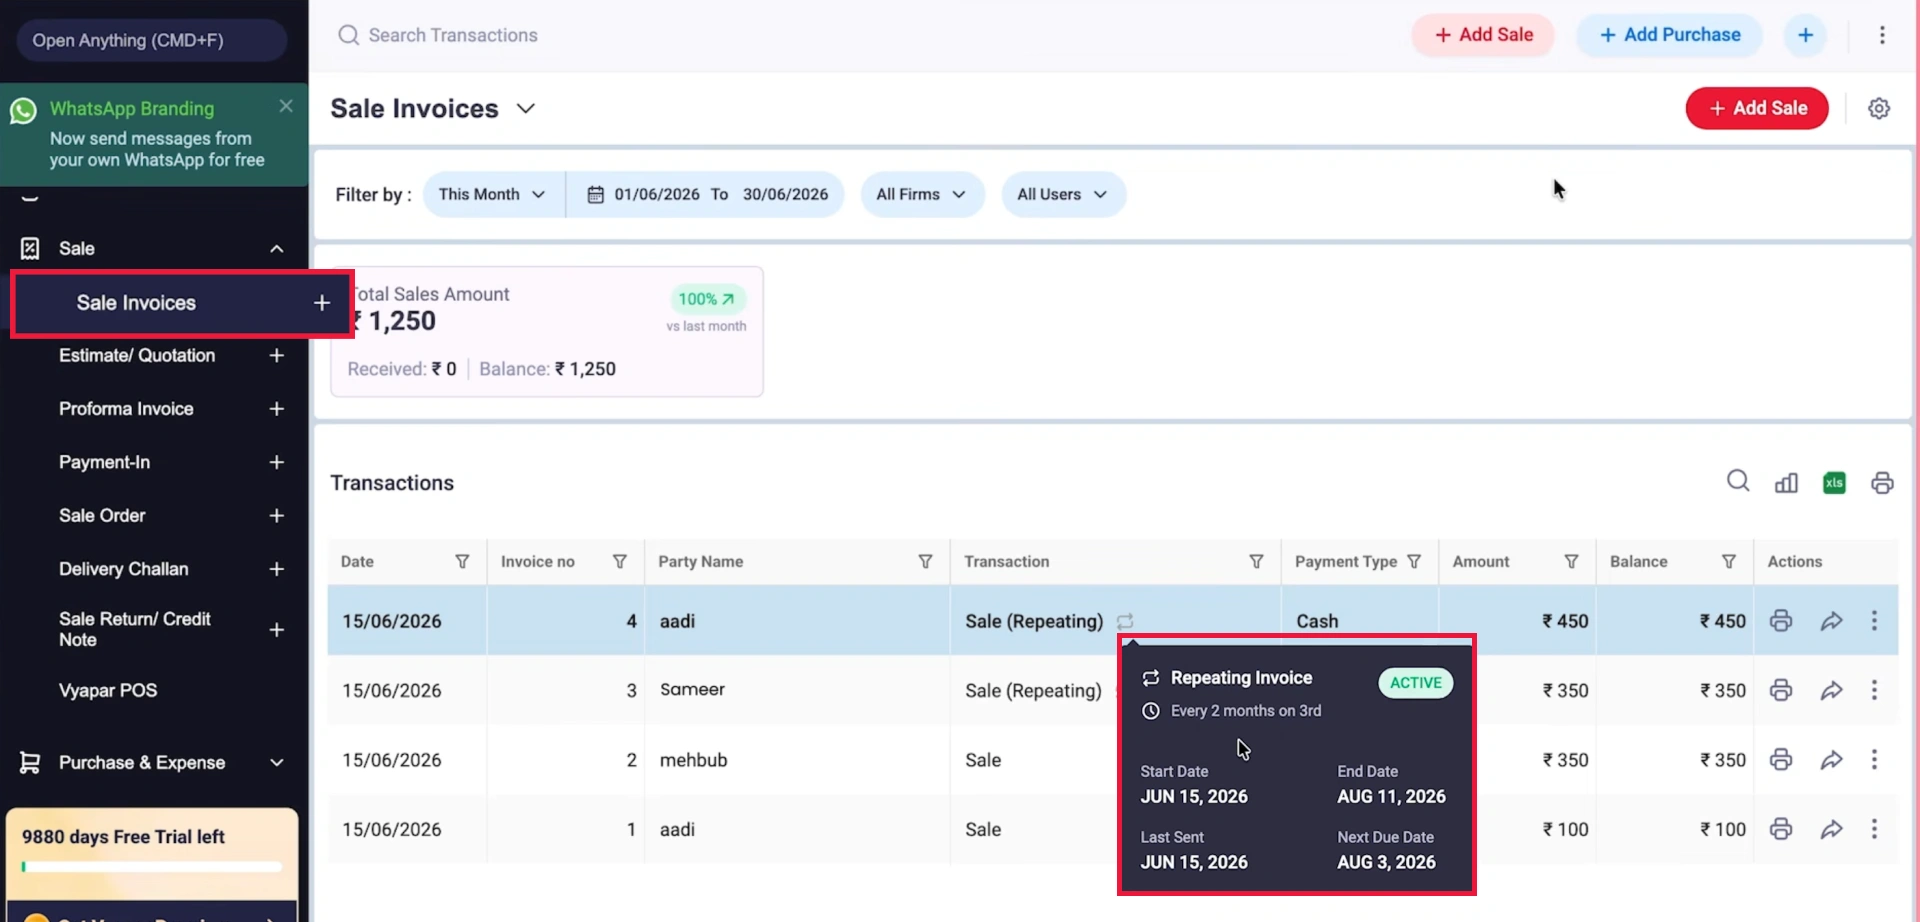Open Sale Return/ Credit Note in sidebar
1920x922 pixels.
[135, 629]
